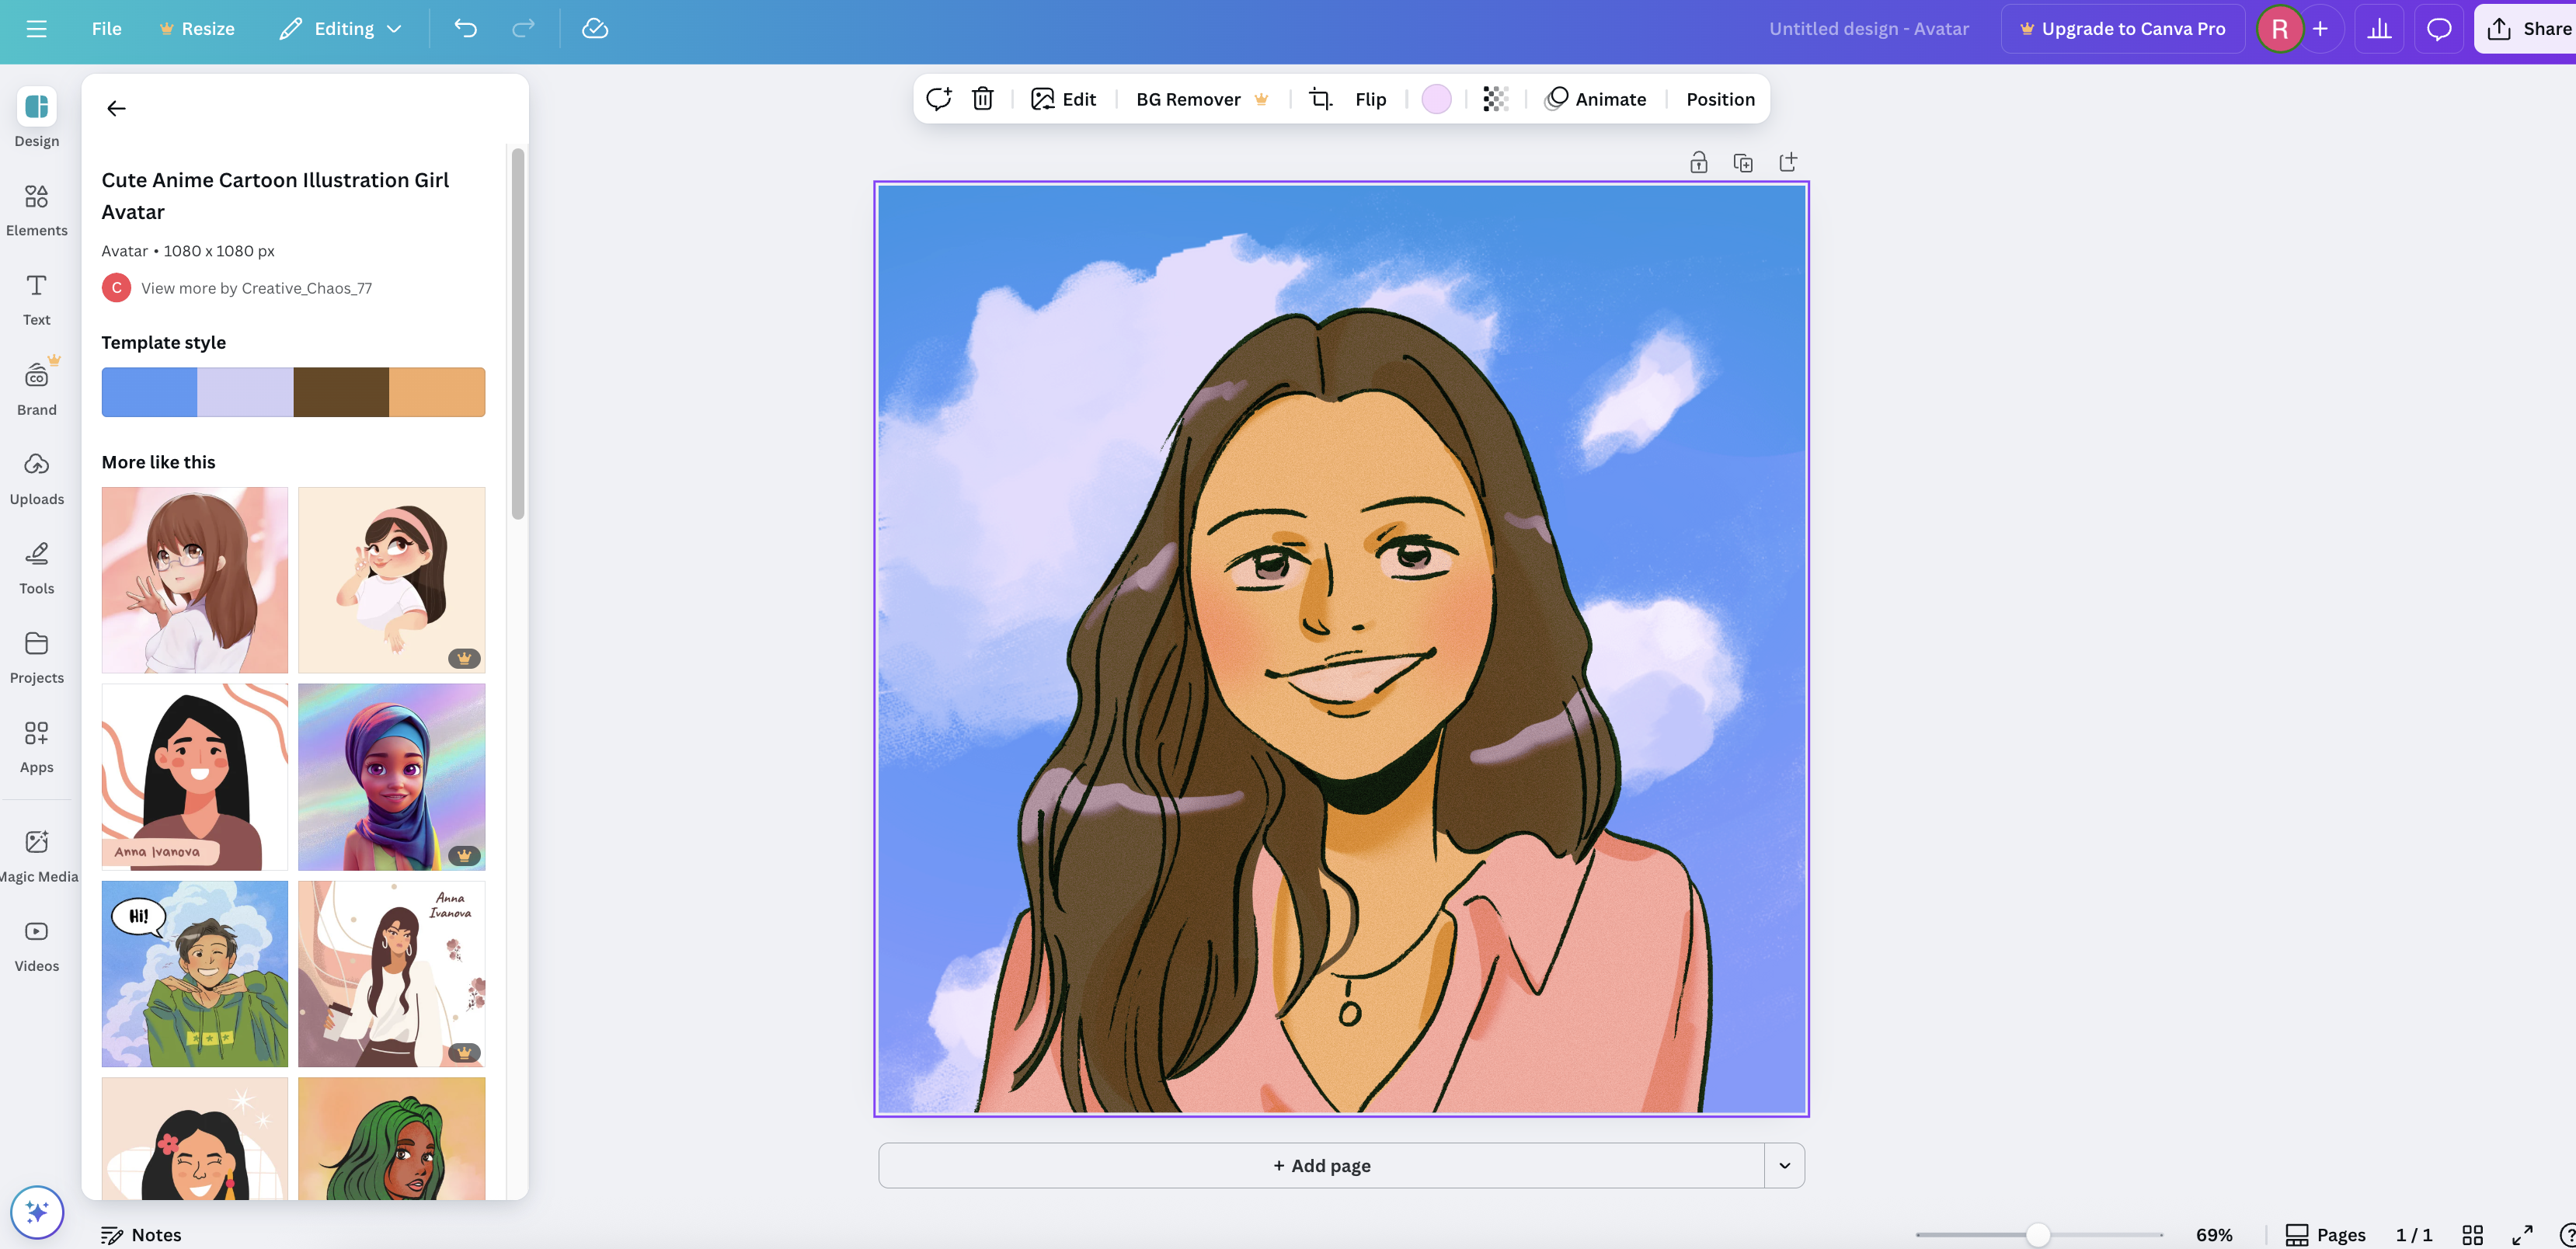The image size is (2576, 1249).
Task: Flip the selected image
Action: (1370, 98)
